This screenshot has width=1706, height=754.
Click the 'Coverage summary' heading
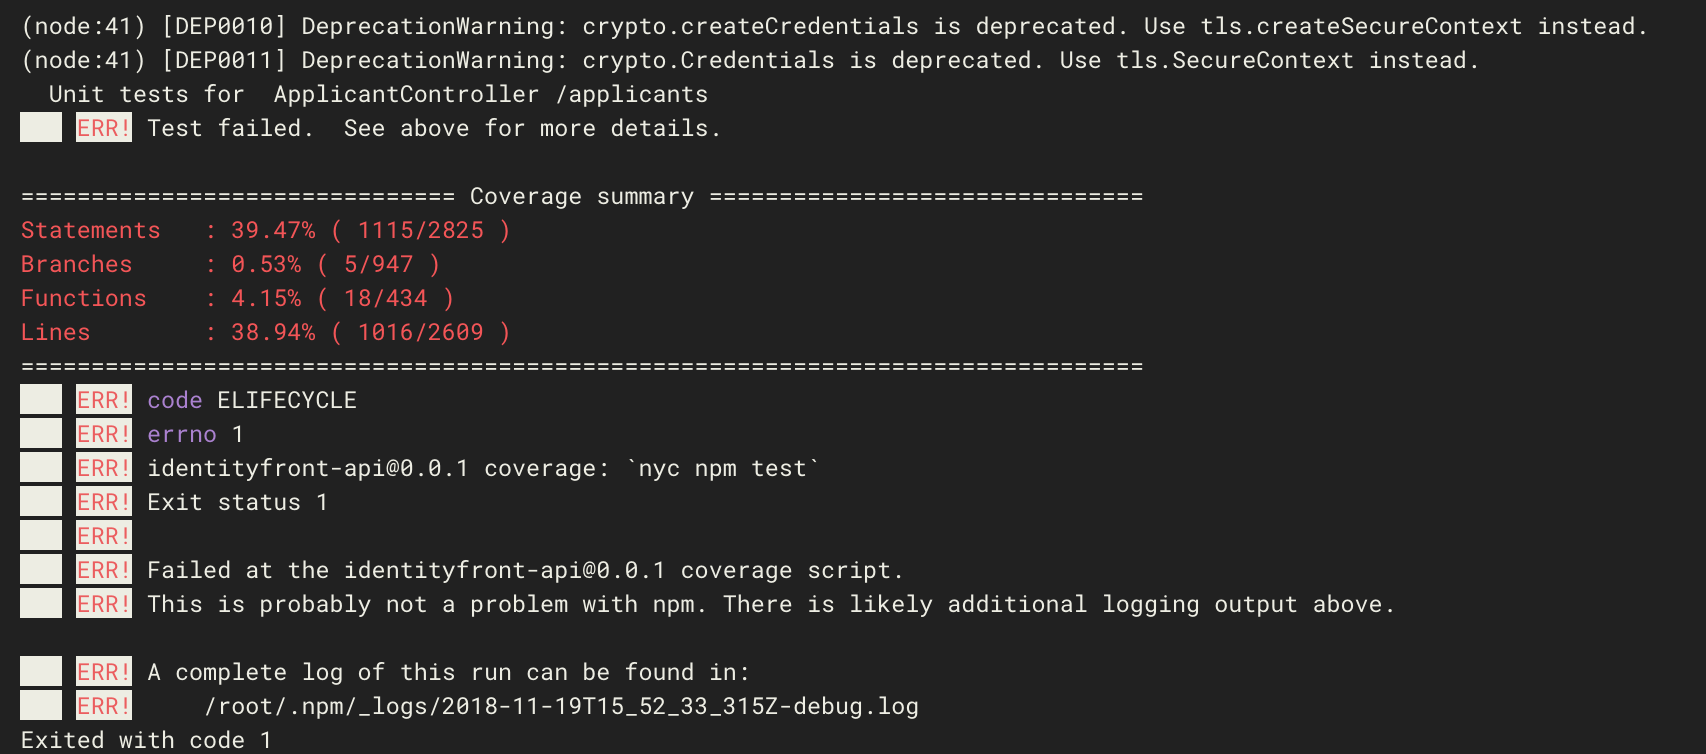(x=582, y=197)
